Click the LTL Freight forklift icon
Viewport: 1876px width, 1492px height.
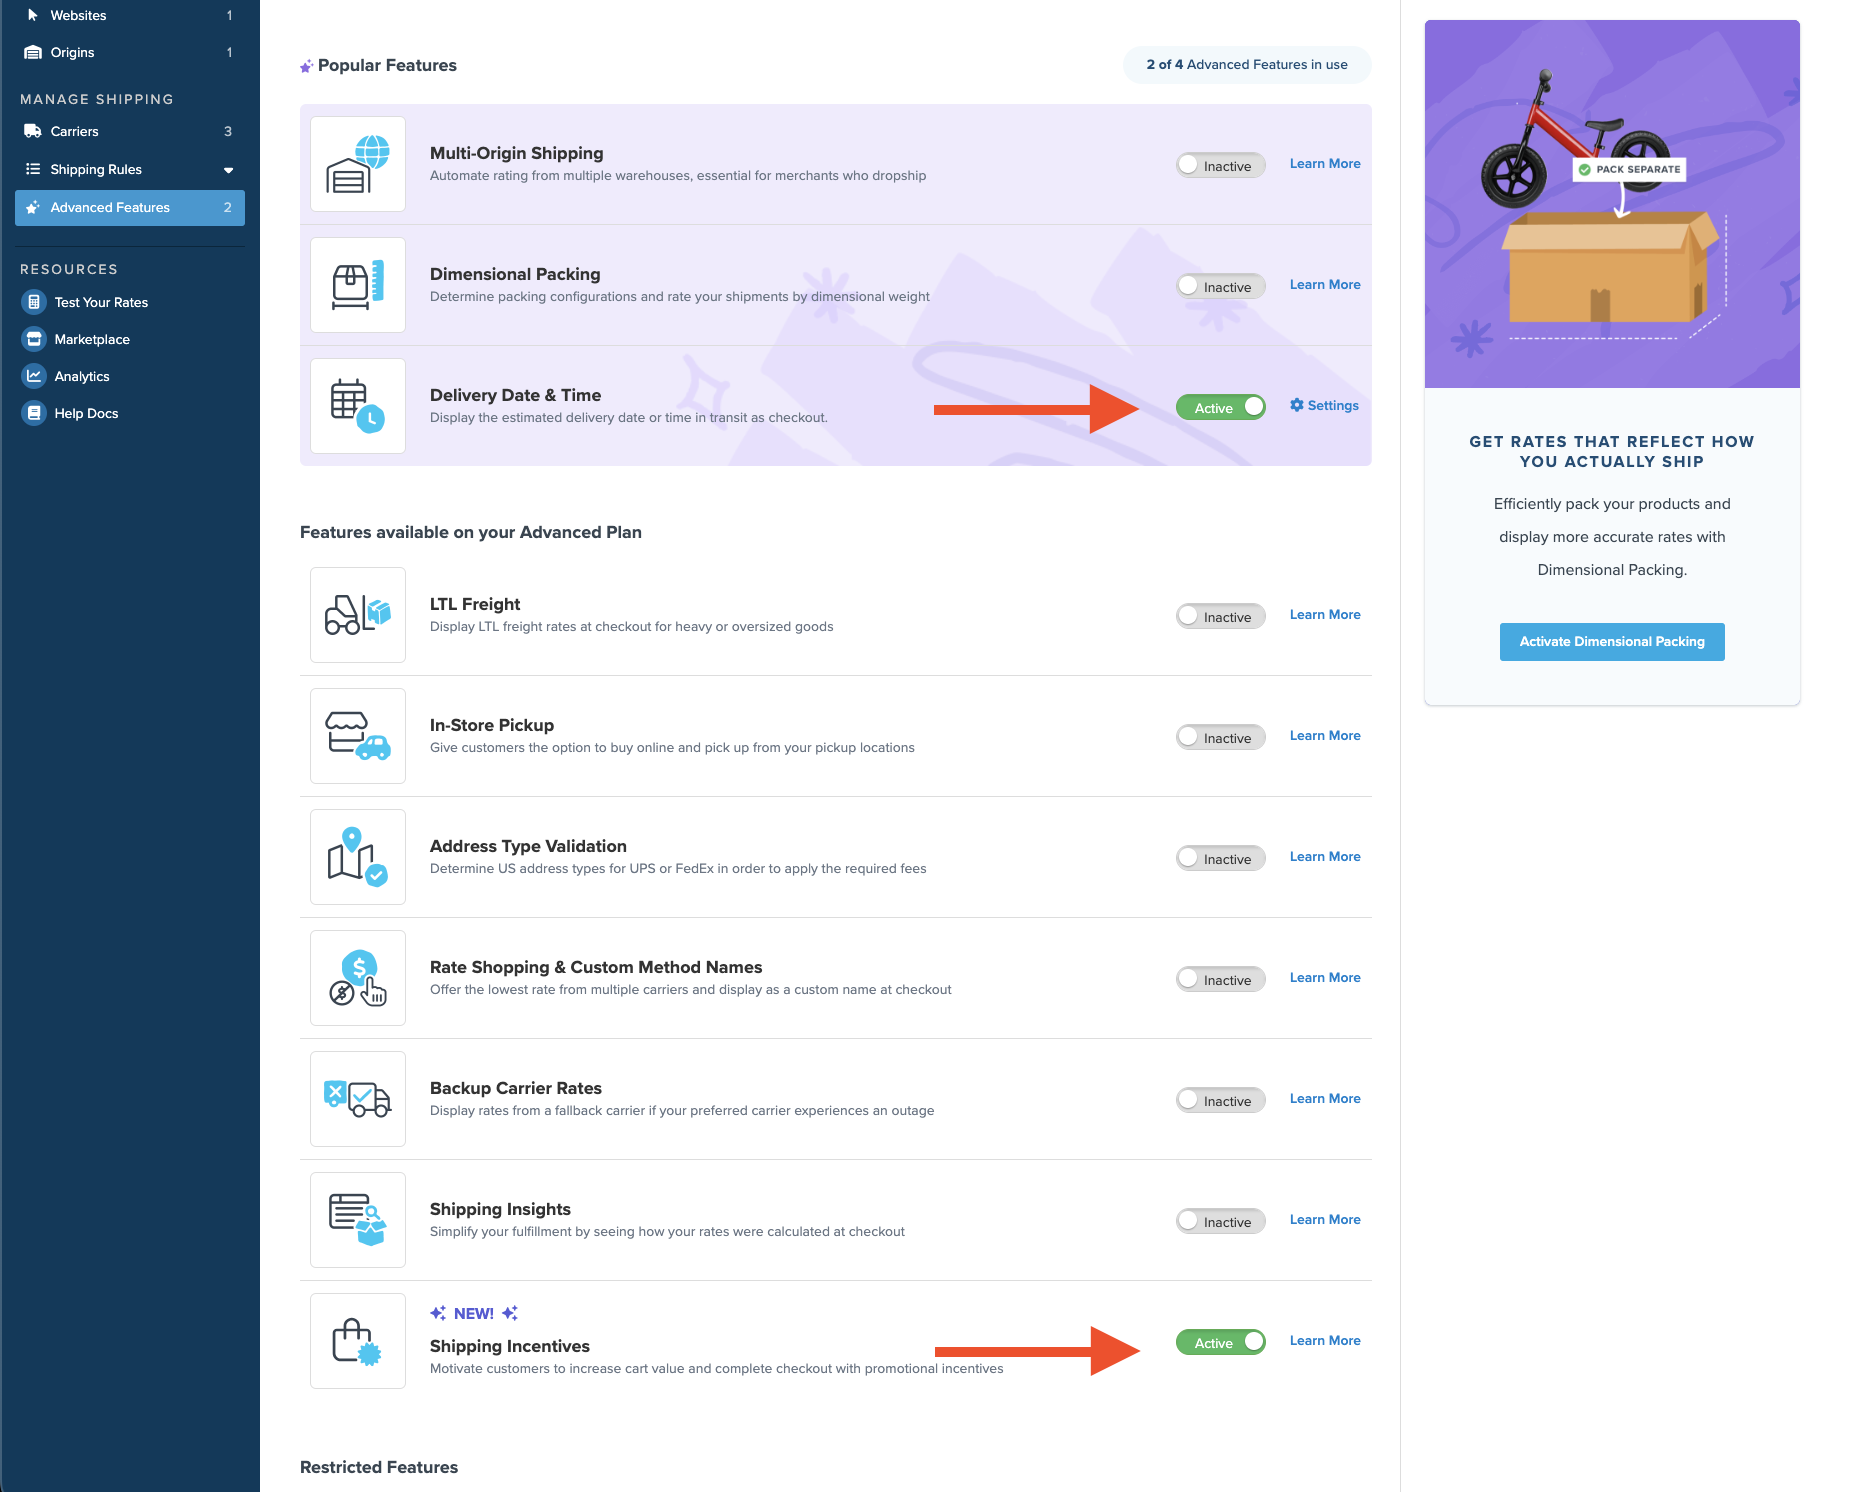point(357,615)
